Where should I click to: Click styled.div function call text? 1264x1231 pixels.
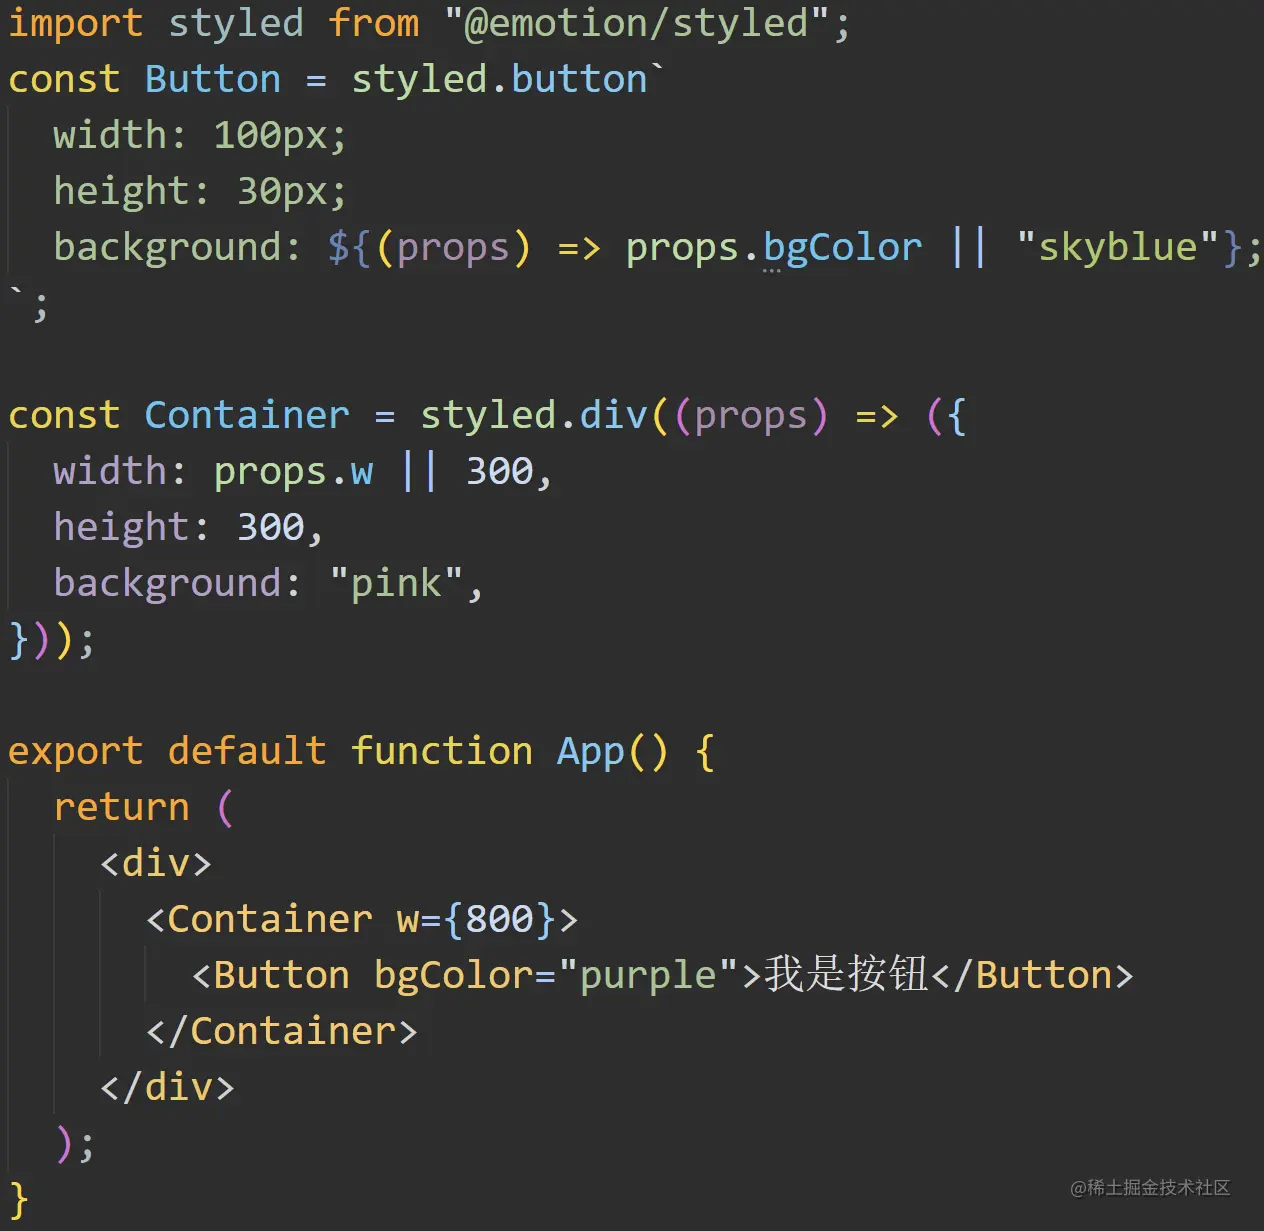click(533, 415)
